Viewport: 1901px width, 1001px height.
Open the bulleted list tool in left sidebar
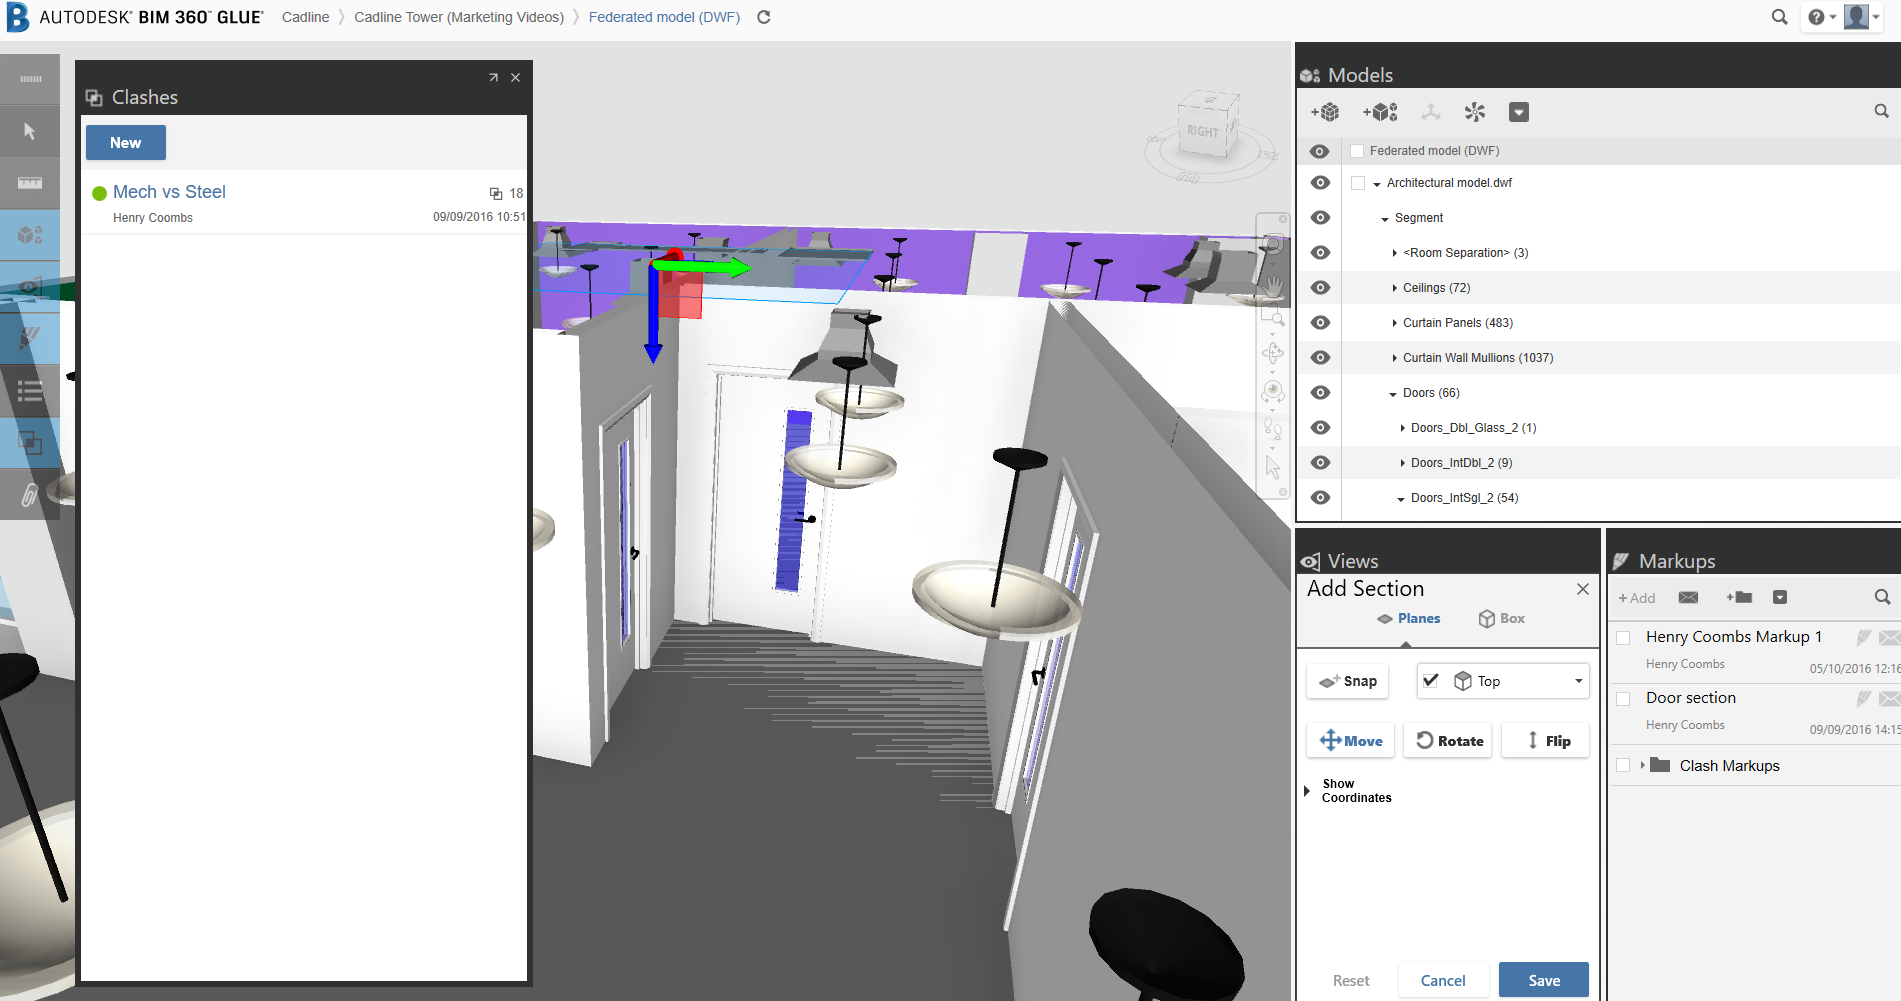30,391
